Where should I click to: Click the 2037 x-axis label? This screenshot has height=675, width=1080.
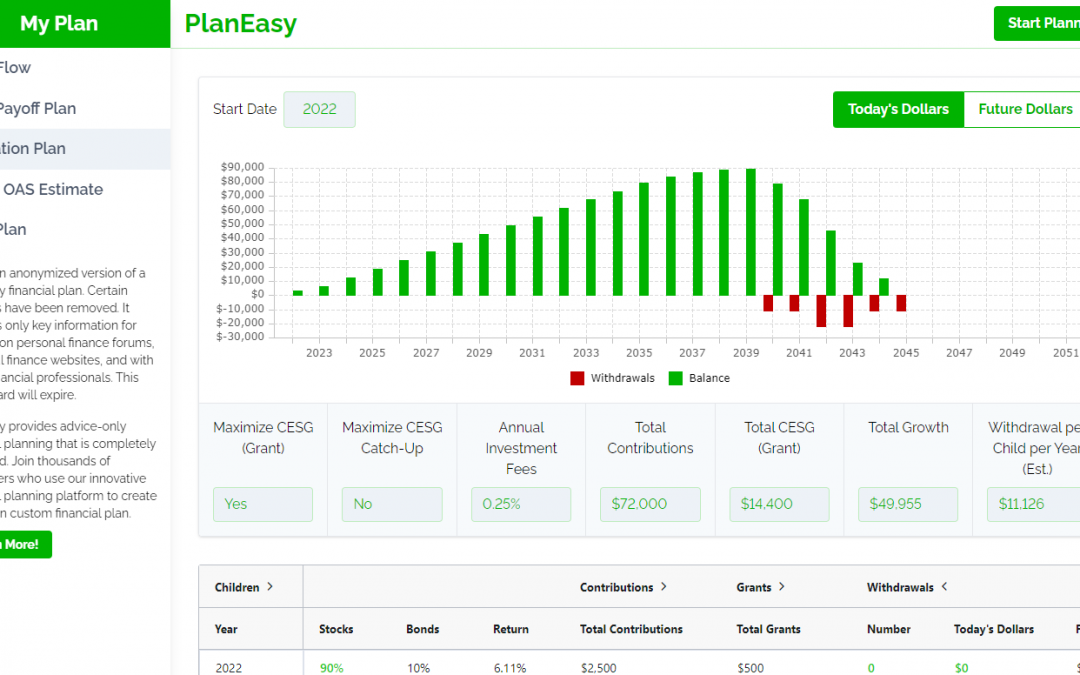(692, 353)
